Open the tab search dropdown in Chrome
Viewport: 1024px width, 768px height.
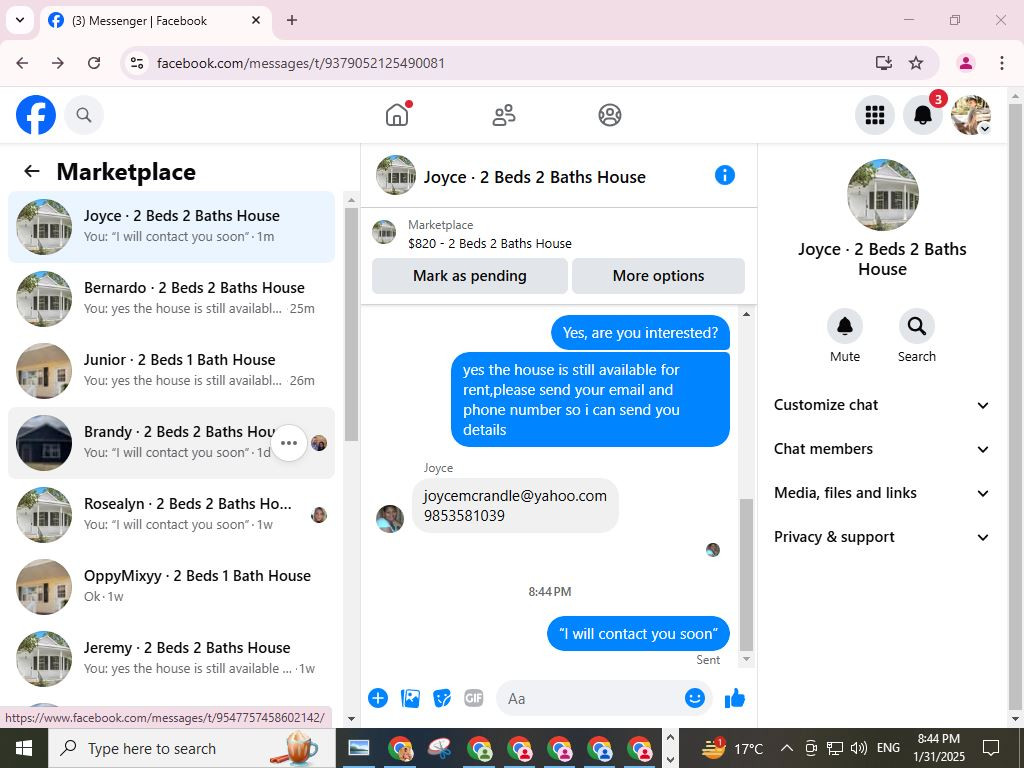(20, 20)
